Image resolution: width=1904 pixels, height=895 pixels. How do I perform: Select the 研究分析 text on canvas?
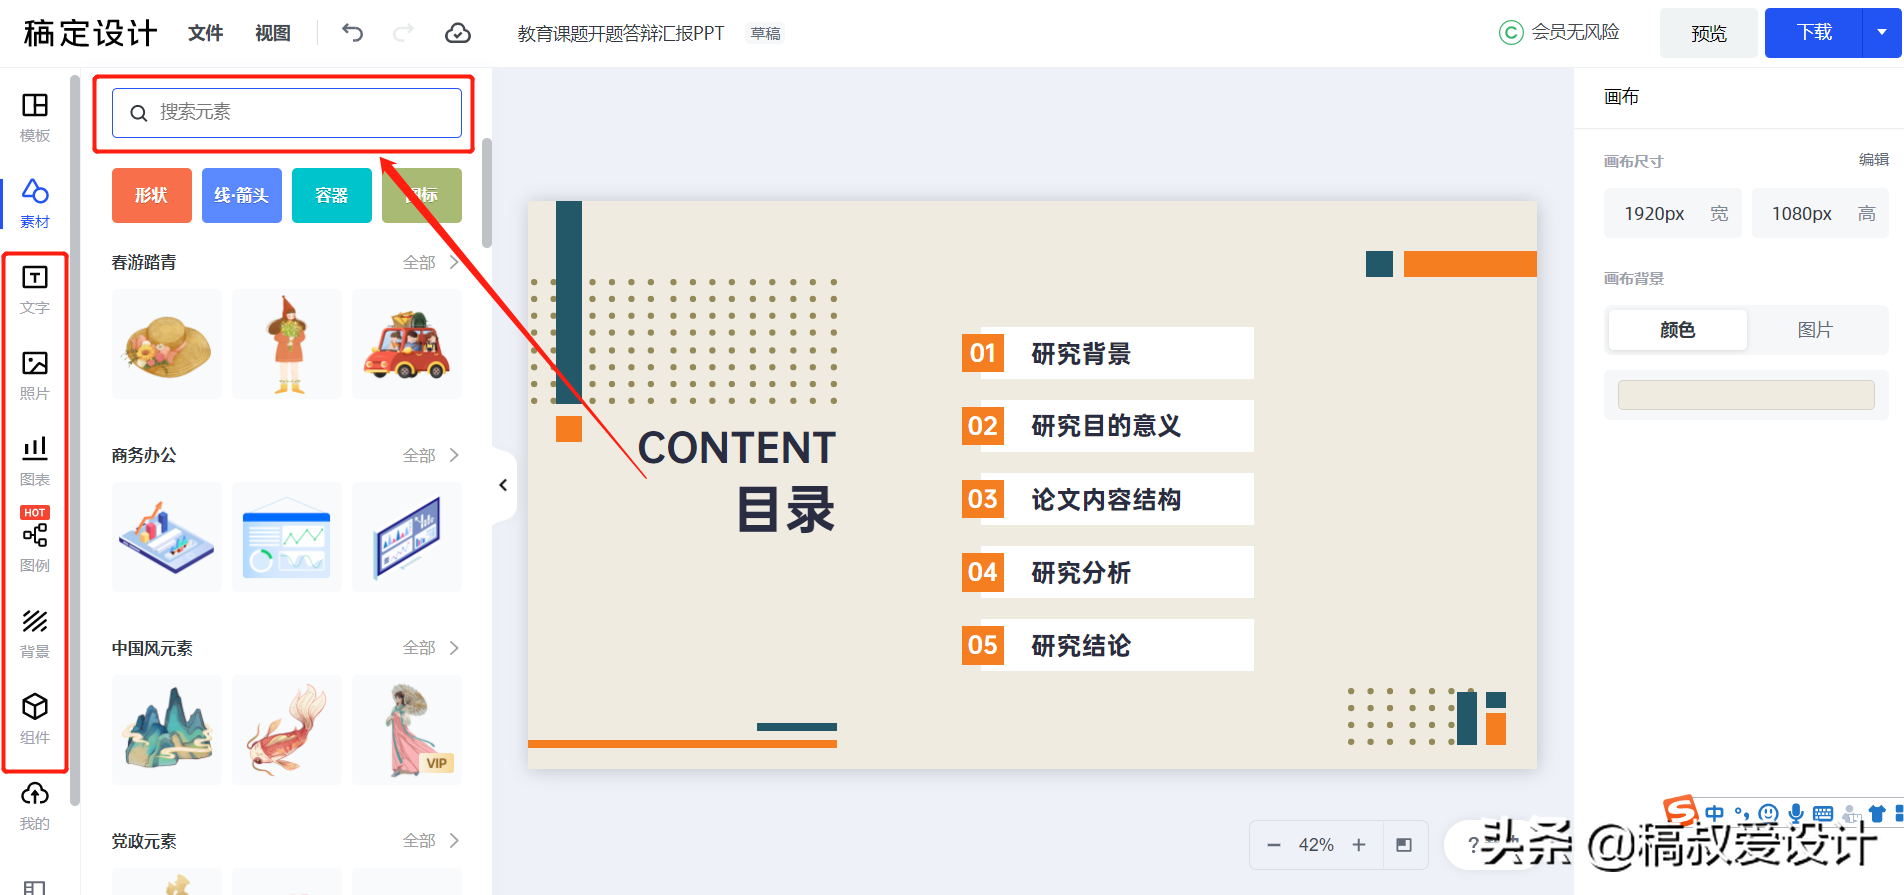tap(1081, 573)
